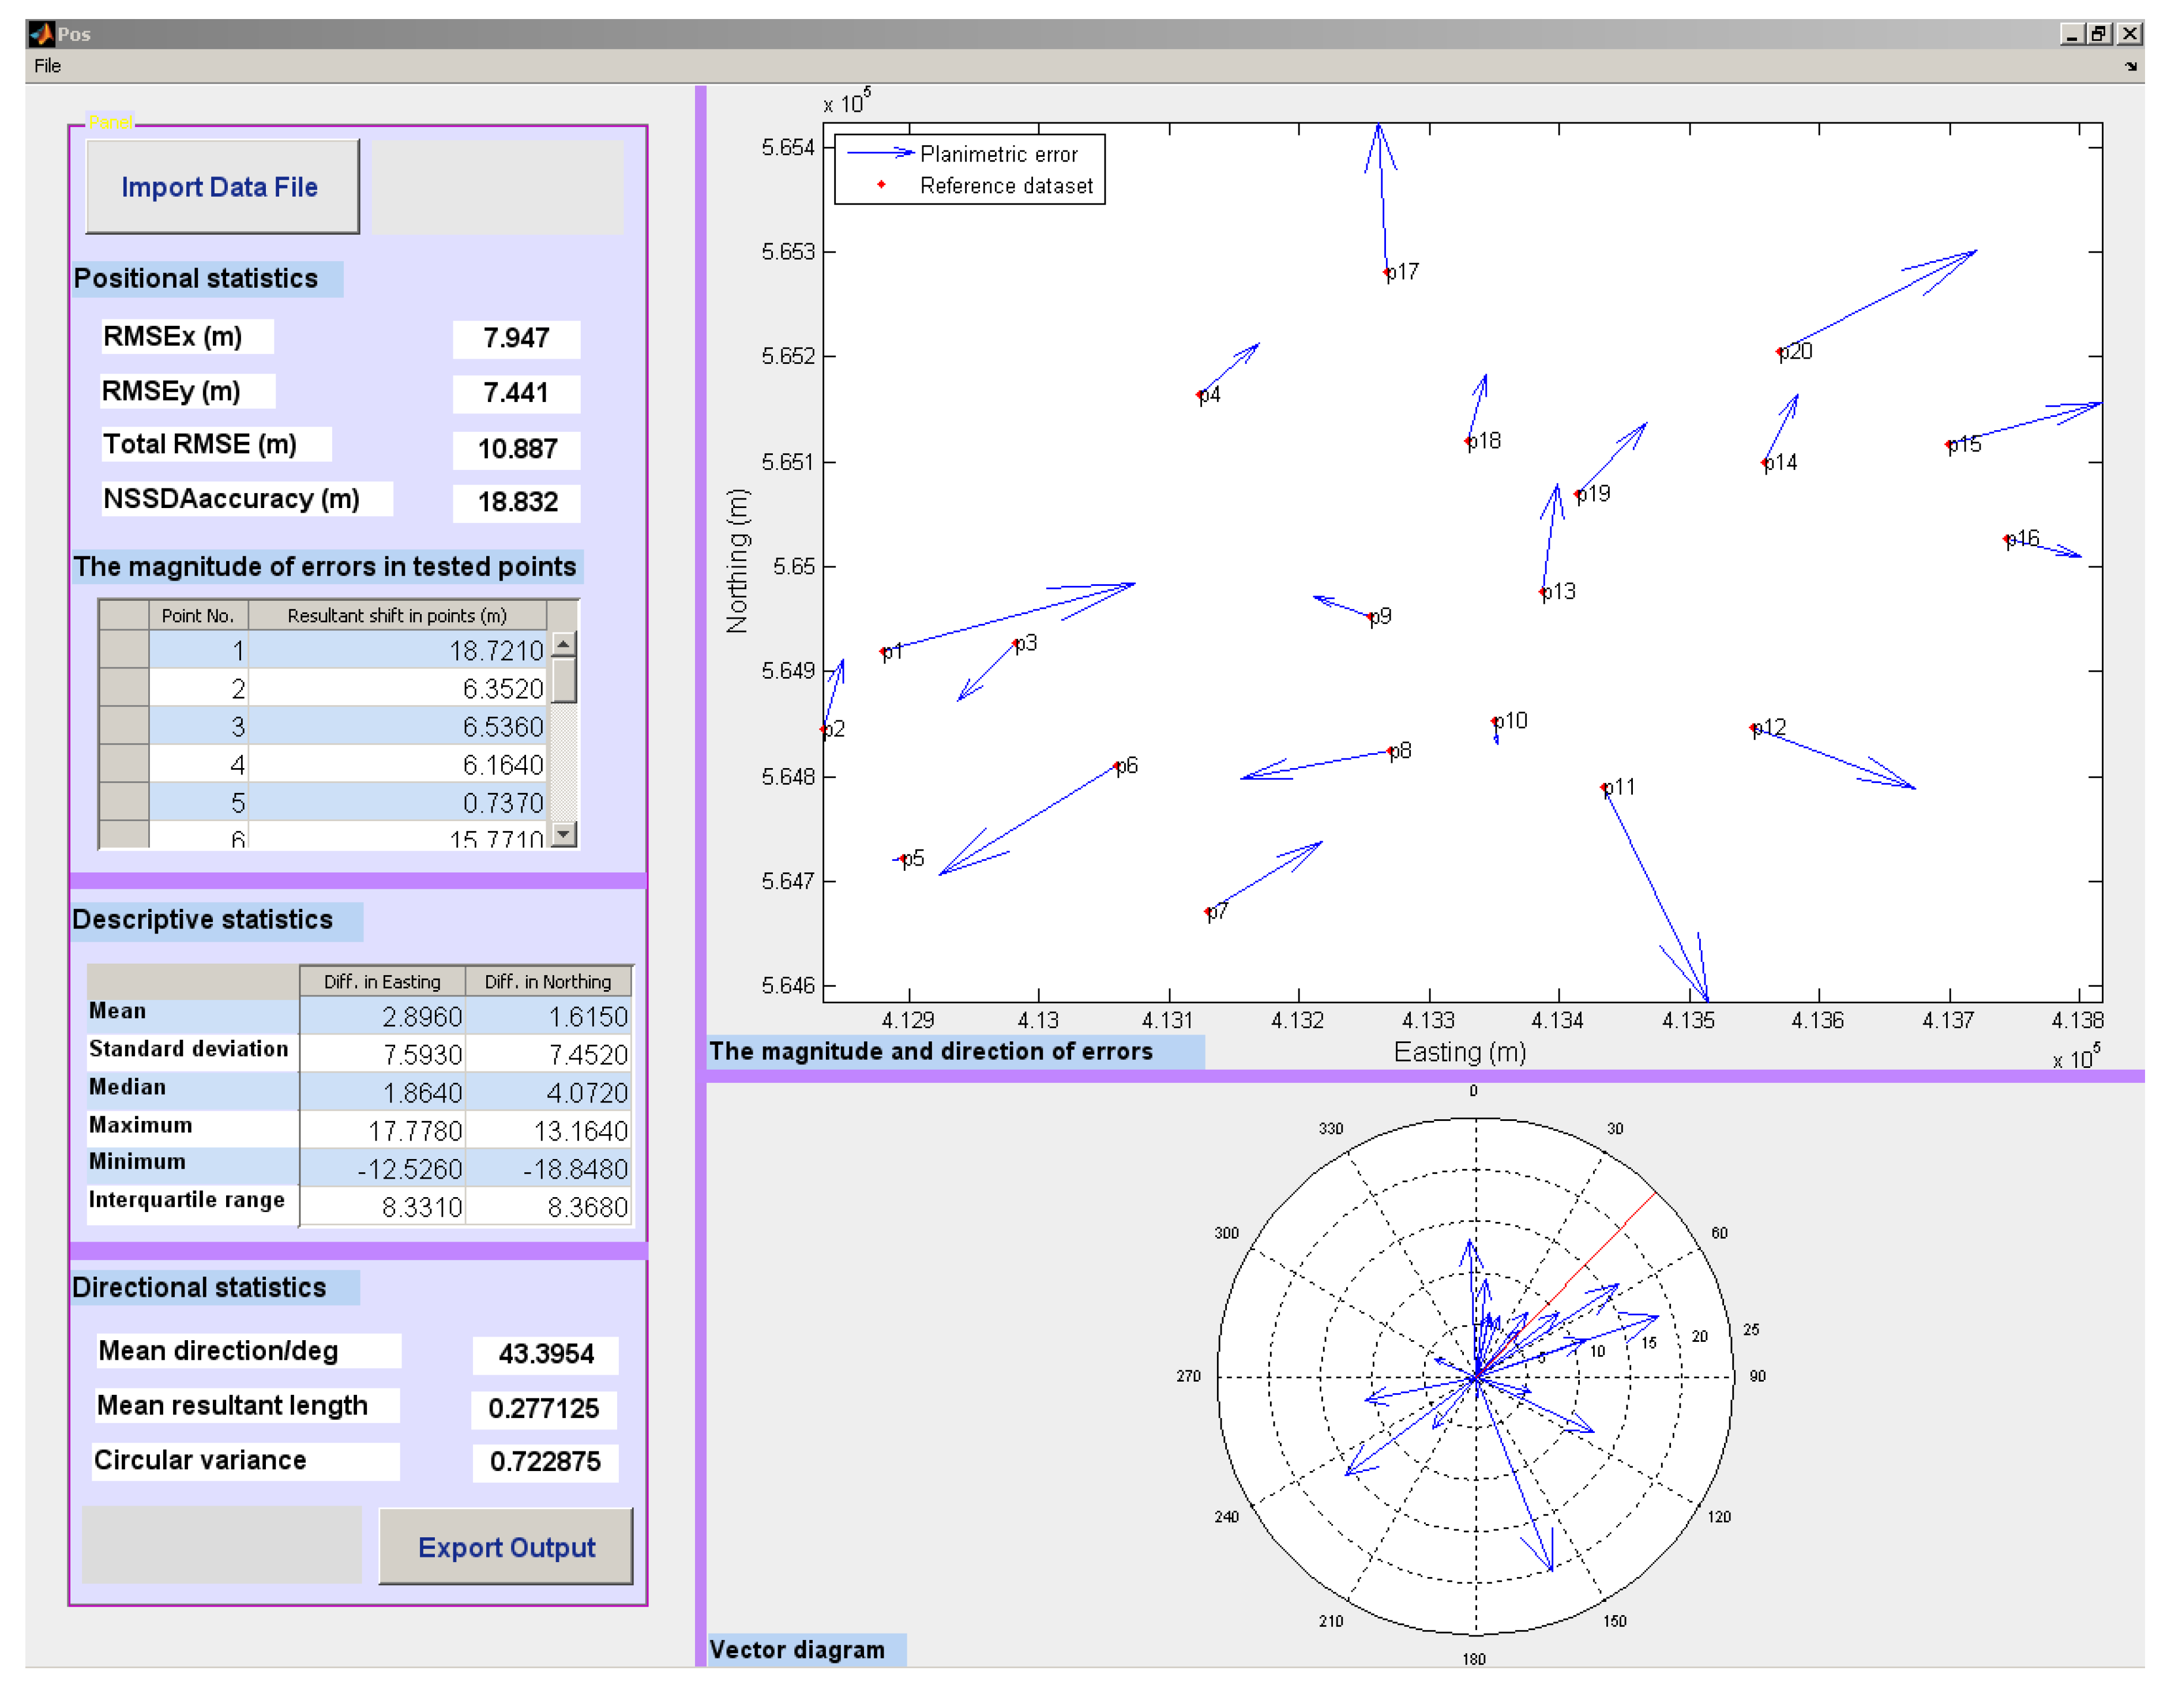Screen dimensions: 2171x1708
Task: Click errors table scroll up arrow
Action: [564, 645]
